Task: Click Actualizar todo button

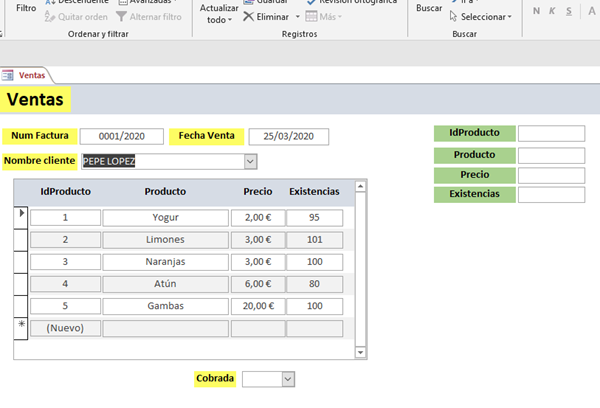Action: [219, 13]
